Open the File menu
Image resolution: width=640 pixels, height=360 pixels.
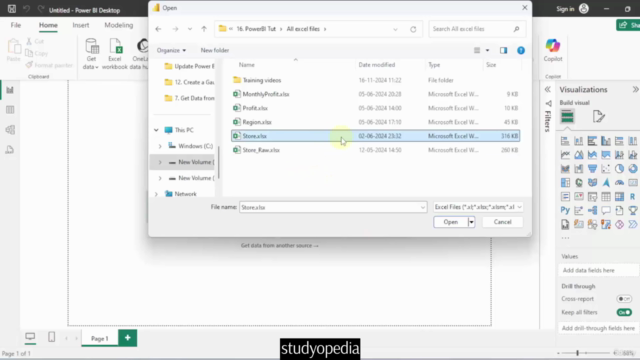click(16, 25)
